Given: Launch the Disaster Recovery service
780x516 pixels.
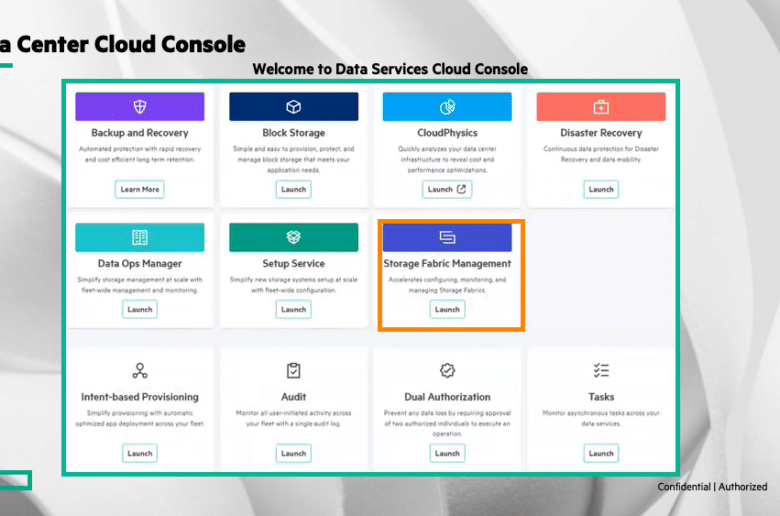Looking at the screenshot, I should tap(601, 189).
